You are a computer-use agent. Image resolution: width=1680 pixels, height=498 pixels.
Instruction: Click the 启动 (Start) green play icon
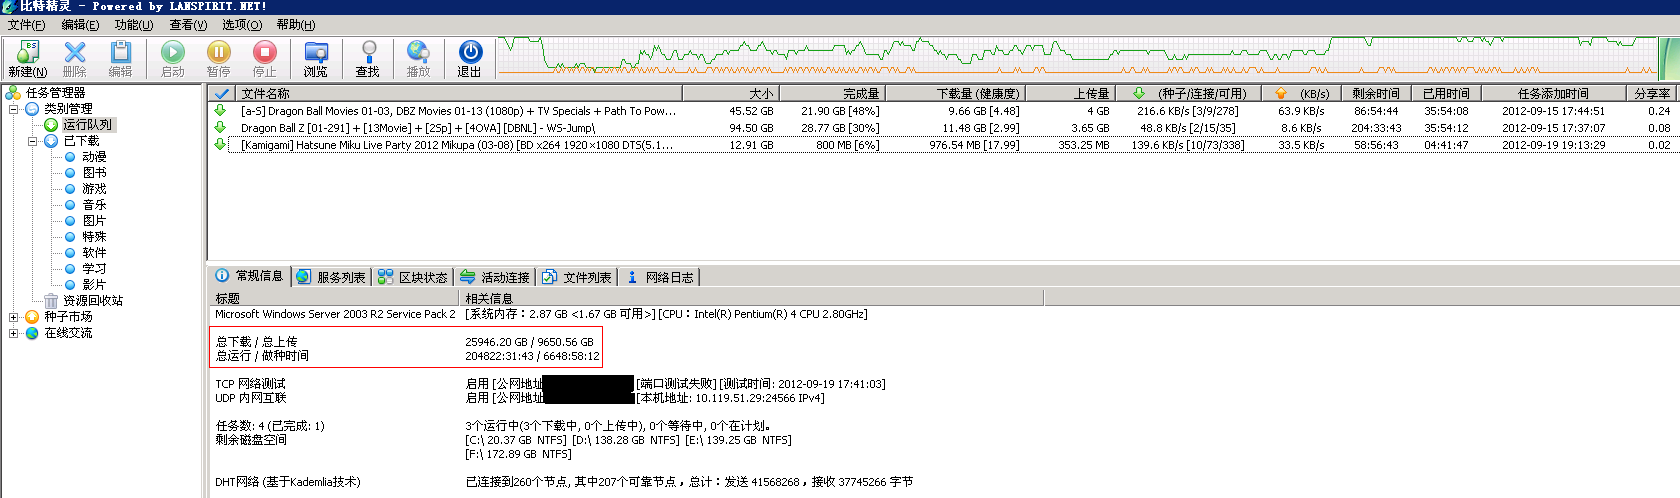(173, 53)
